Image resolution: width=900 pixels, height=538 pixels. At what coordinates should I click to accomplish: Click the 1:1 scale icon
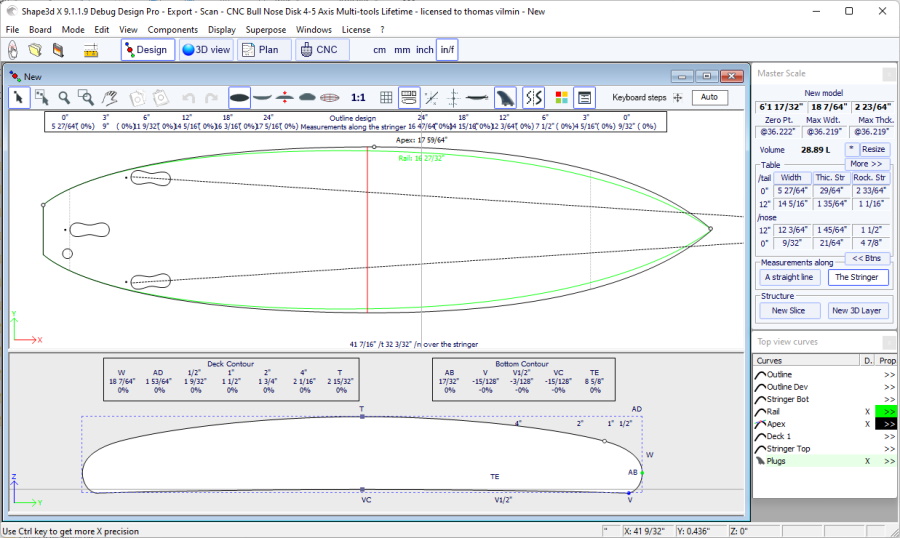(x=358, y=97)
